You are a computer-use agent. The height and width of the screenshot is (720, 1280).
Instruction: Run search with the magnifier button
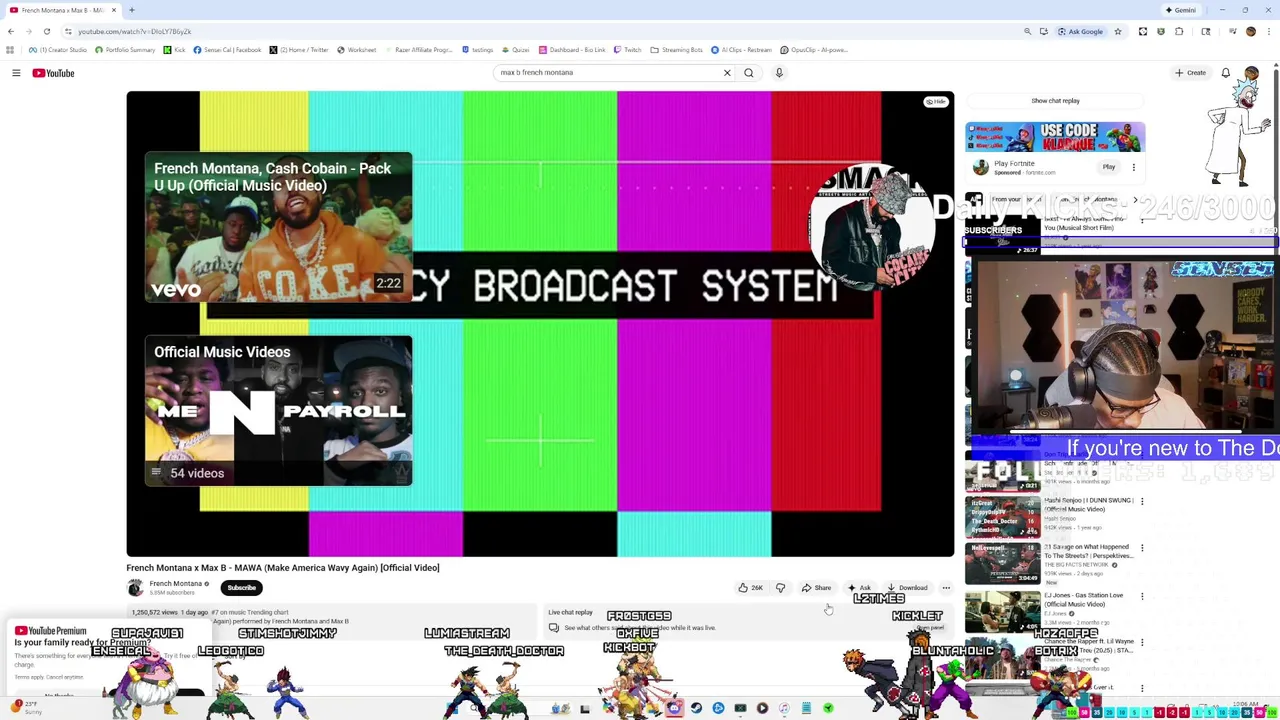[x=748, y=73]
